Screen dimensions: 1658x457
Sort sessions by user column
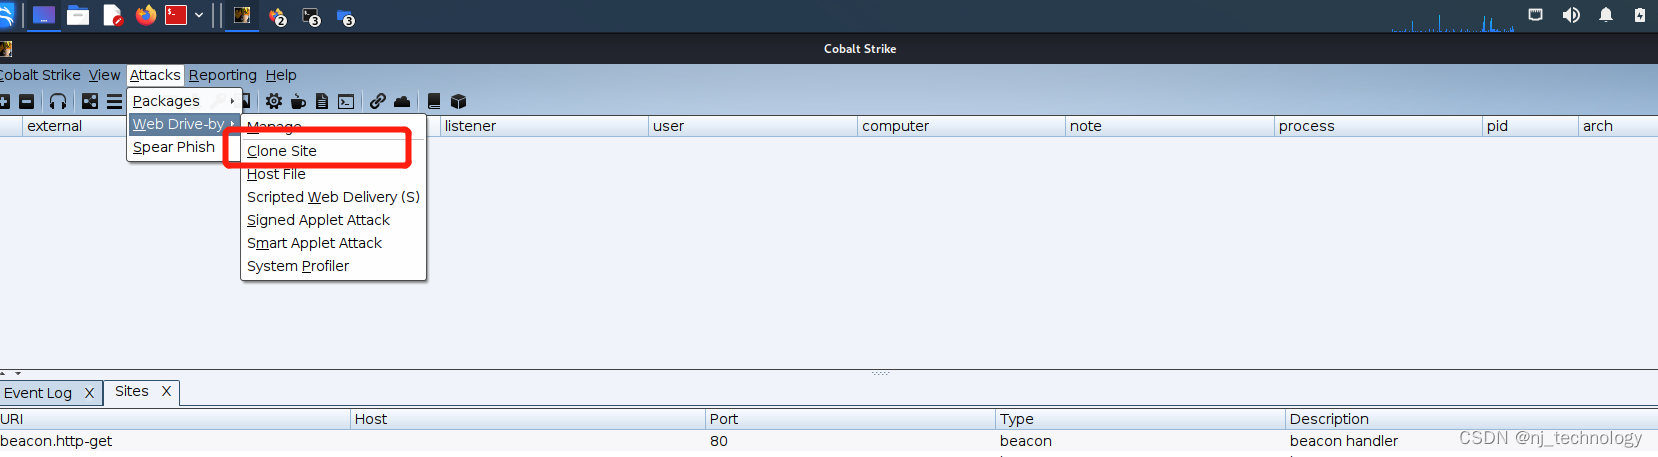point(753,126)
